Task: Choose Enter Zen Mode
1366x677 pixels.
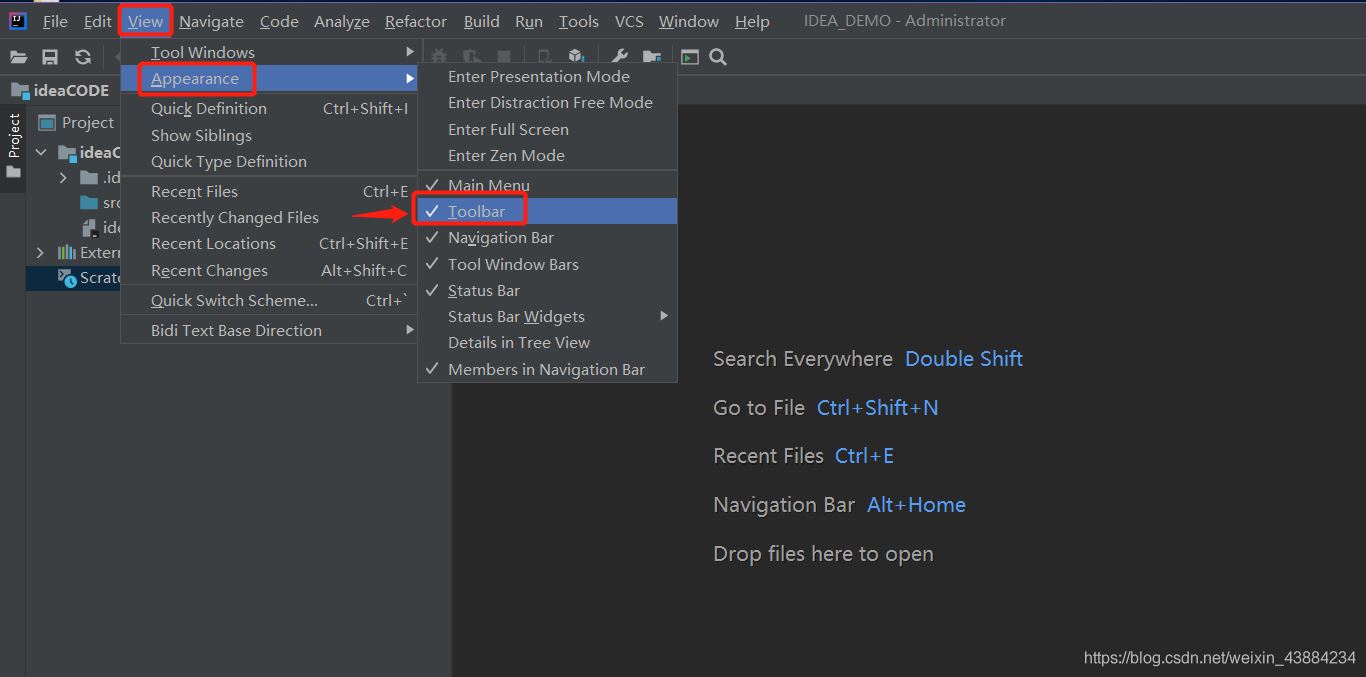Action: point(506,156)
